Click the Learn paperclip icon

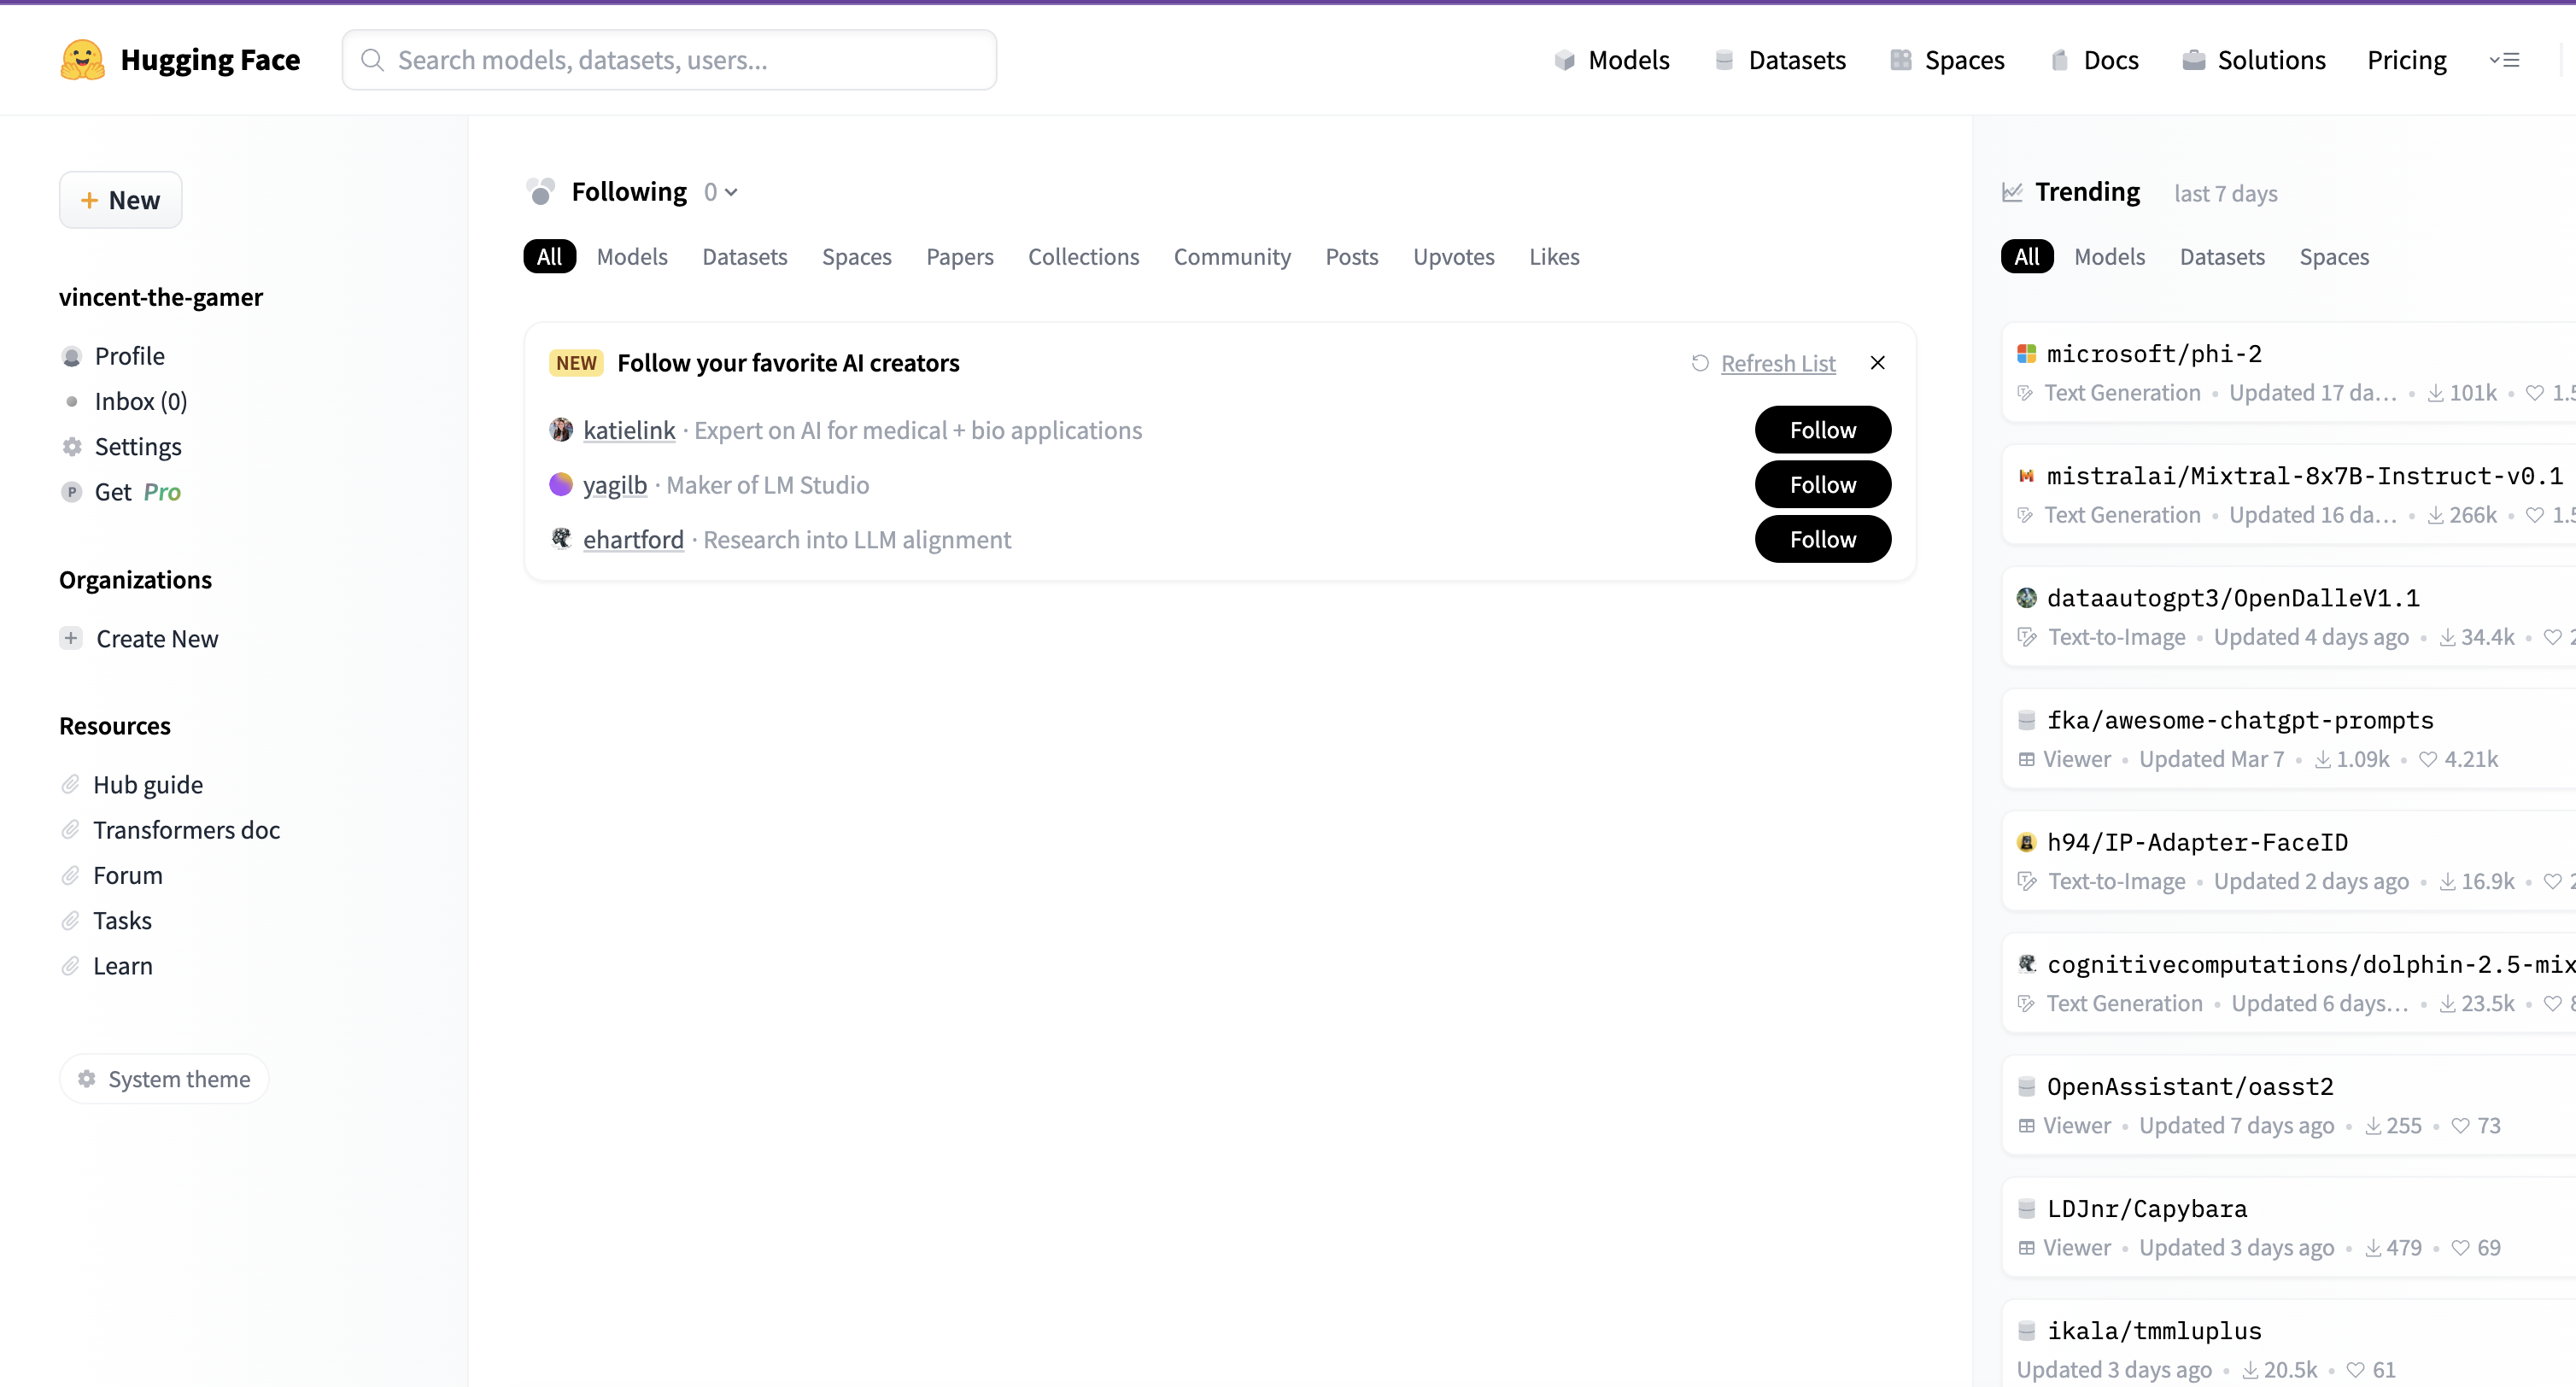point(70,966)
